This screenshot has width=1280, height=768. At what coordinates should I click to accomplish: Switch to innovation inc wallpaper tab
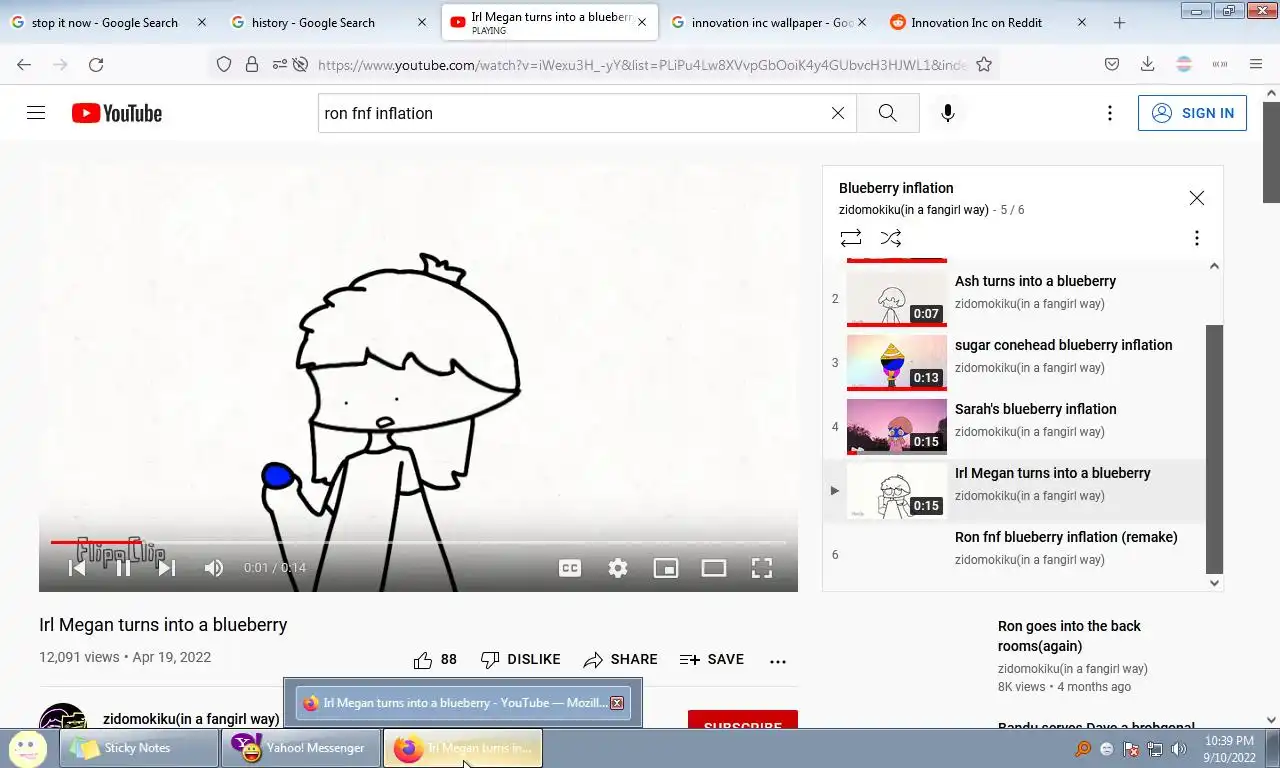[x=772, y=22]
